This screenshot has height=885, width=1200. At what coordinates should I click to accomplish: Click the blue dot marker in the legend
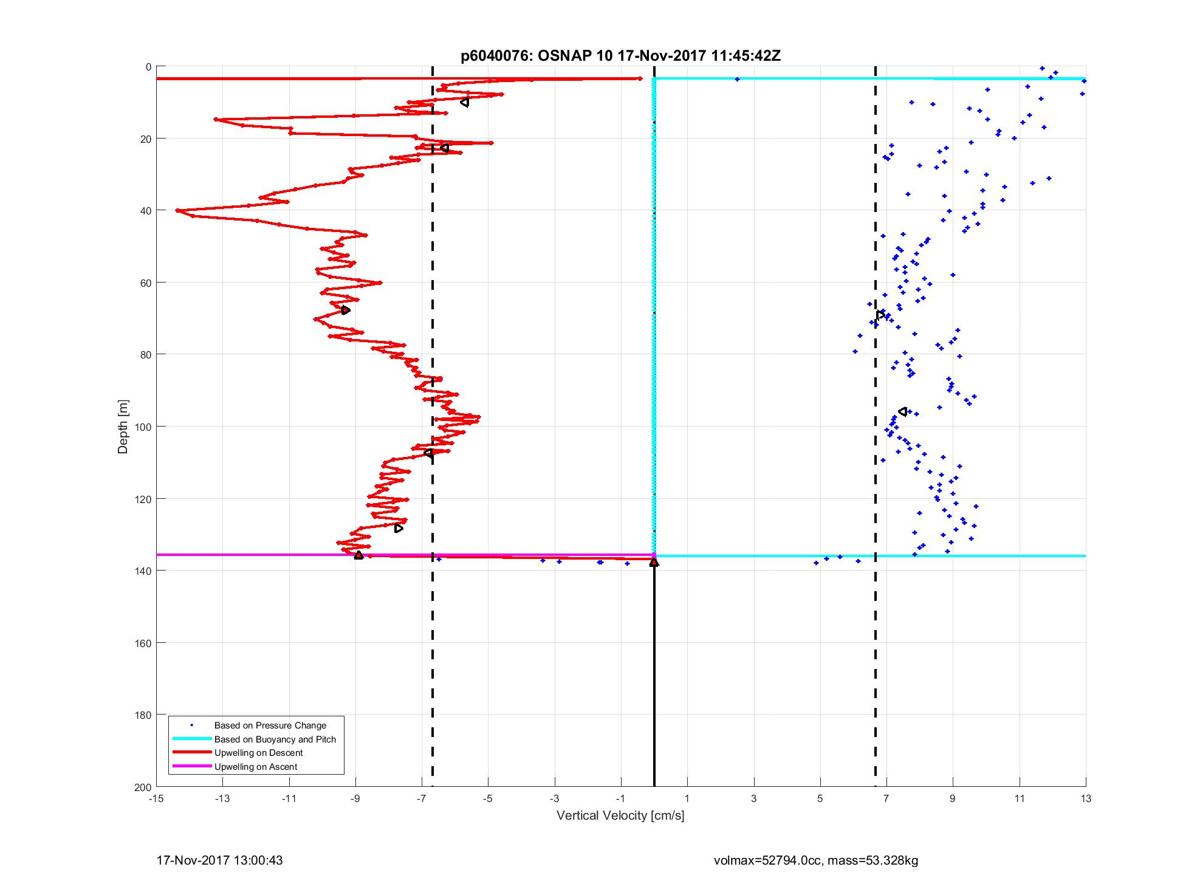pyautogui.click(x=191, y=725)
